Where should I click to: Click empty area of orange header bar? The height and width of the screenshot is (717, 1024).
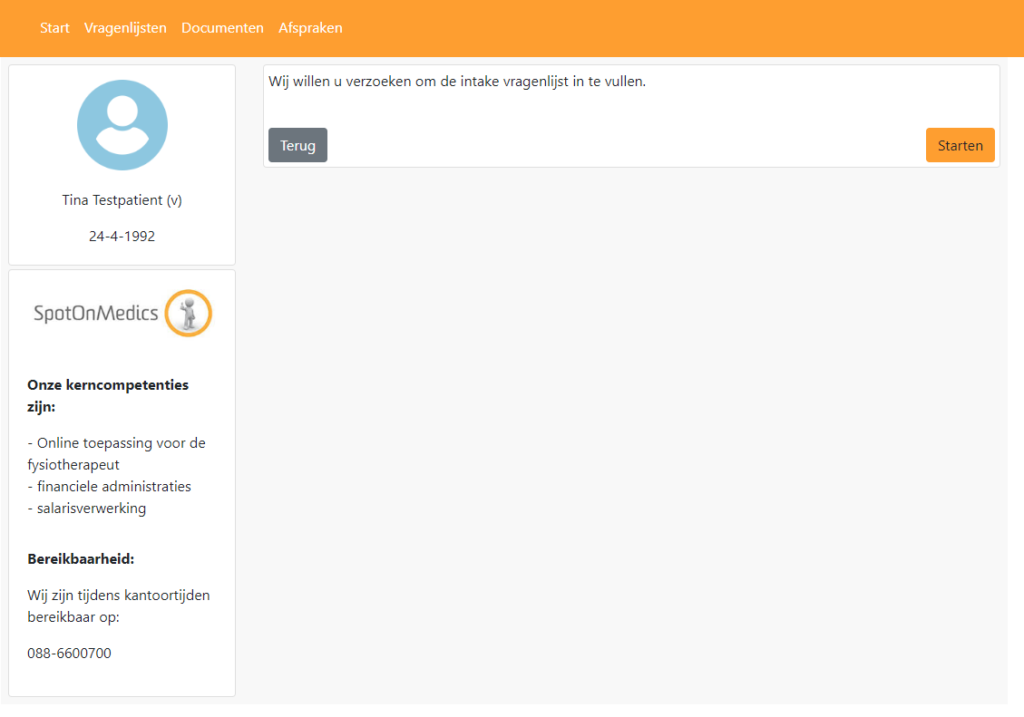tap(680, 28)
